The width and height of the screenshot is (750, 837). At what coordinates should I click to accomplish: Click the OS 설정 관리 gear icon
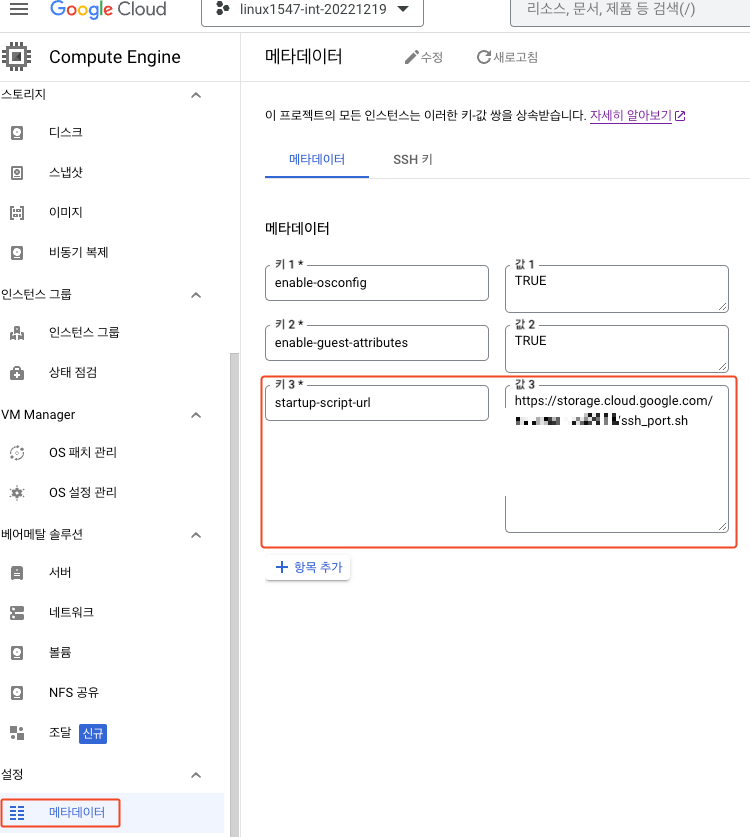coord(17,493)
